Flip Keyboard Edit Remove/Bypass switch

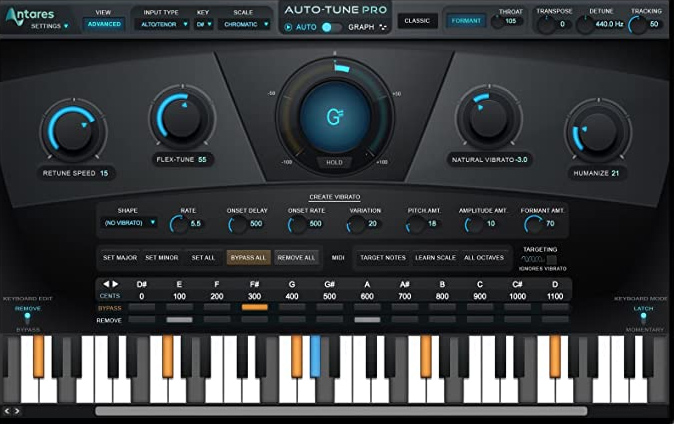(28, 319)
